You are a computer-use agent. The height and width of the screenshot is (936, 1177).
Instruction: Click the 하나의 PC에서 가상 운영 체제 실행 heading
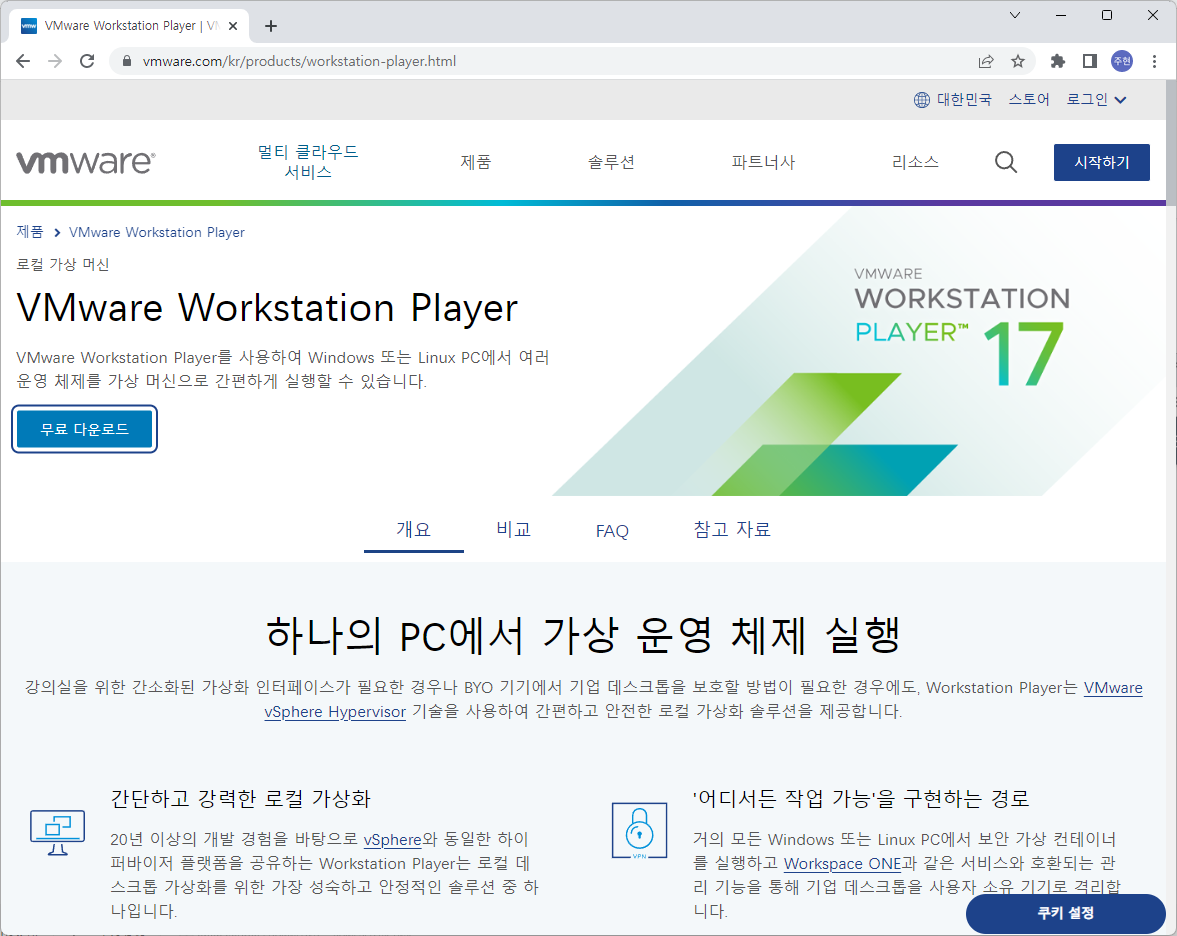(583, 635)
